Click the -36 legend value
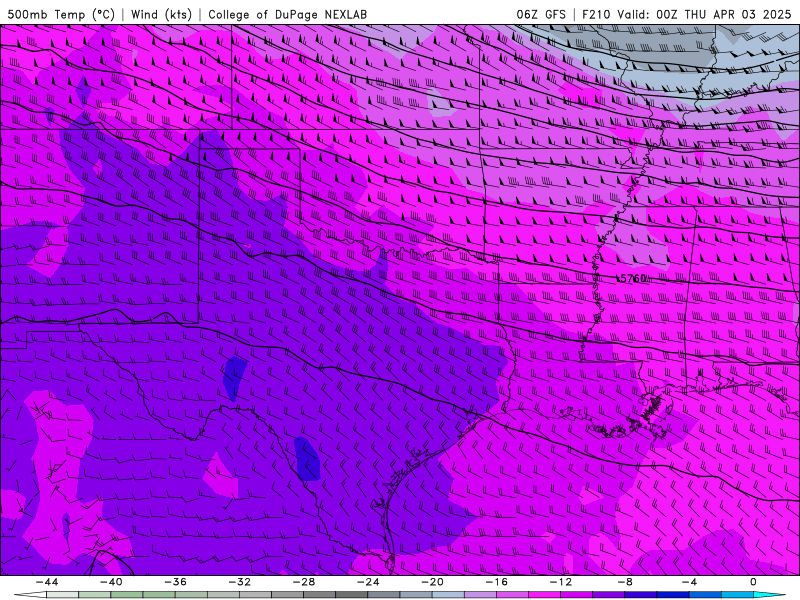 [x=176, y=582]
